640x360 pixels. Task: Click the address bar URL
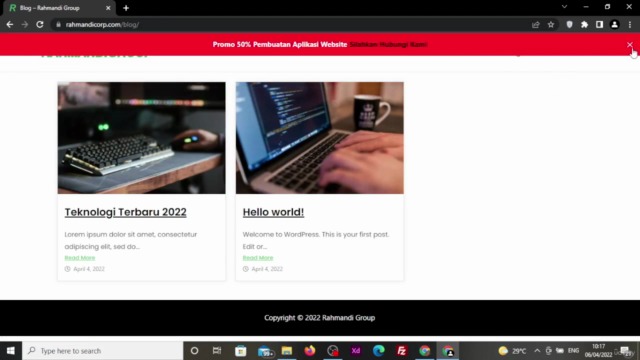point(102,24)
